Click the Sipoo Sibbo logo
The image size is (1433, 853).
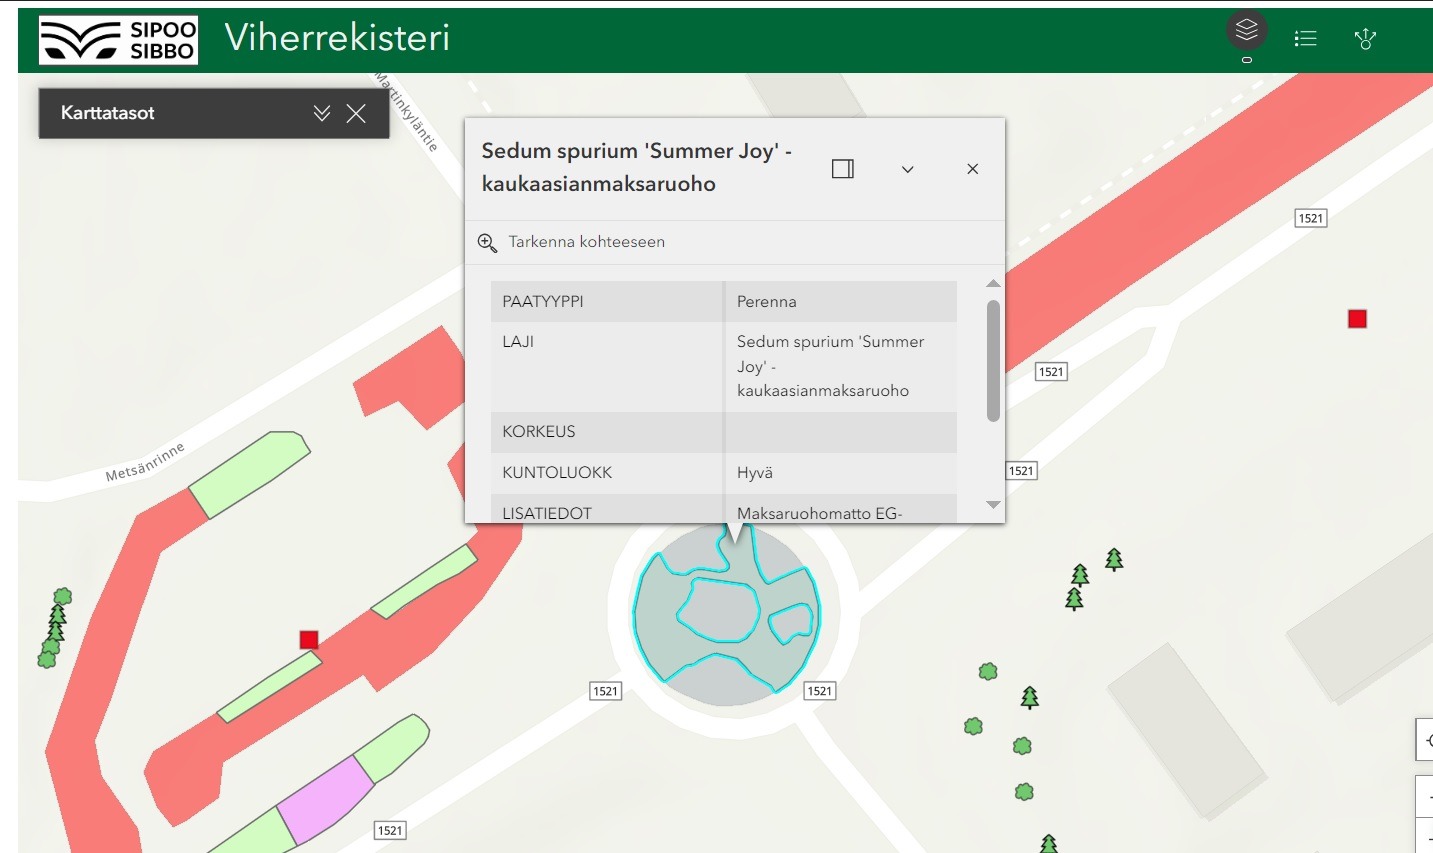[x=118, y=40]
